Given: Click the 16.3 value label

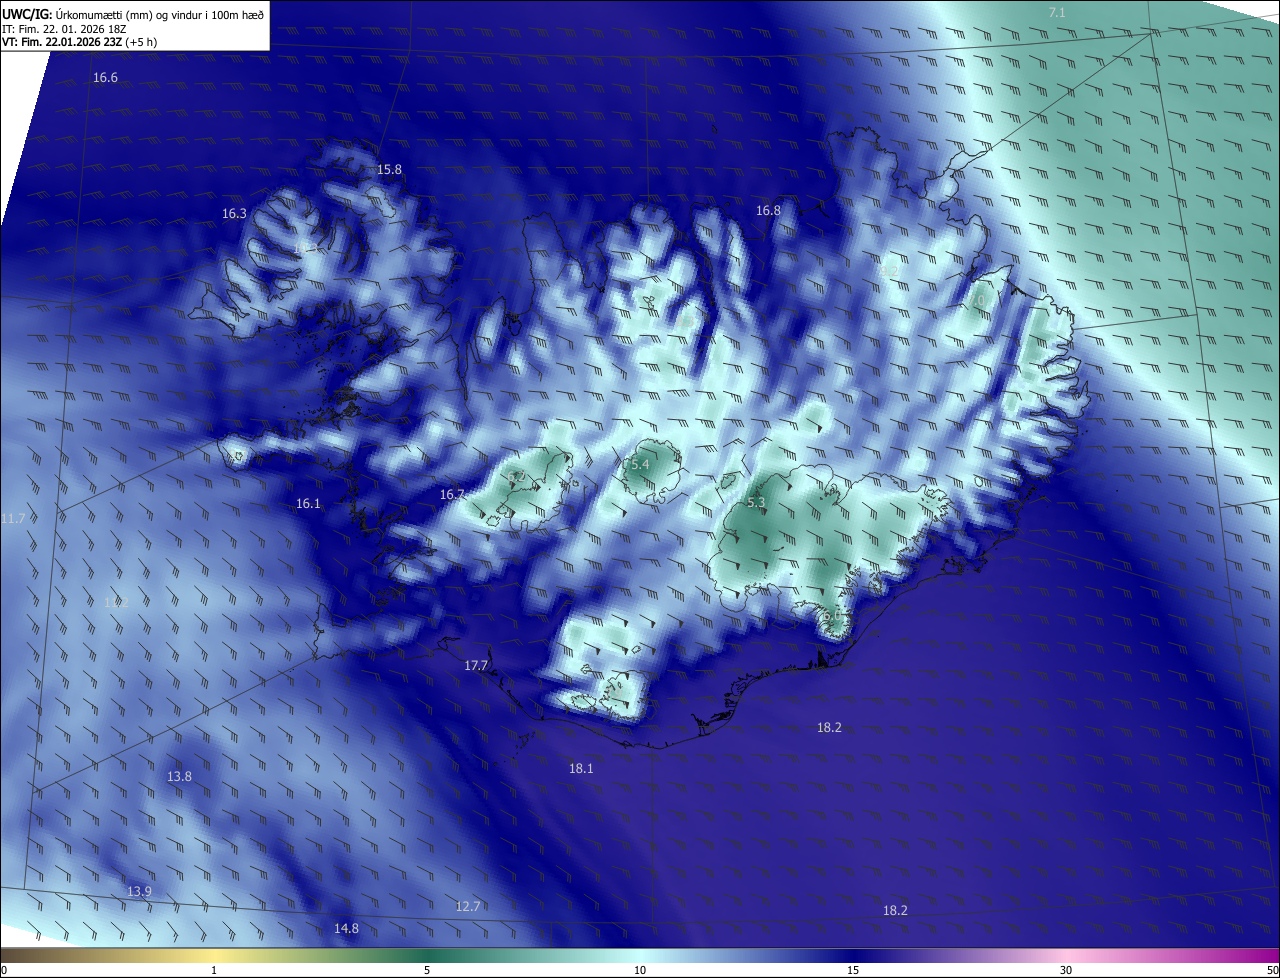Looking at the screenshot, I should (234, 214).
